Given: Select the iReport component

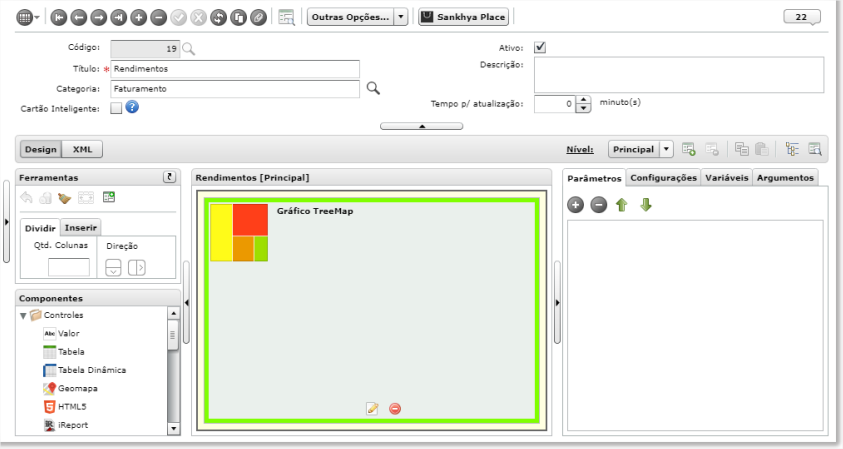Looking at the screenshot, I should click(x=66, y=425).
